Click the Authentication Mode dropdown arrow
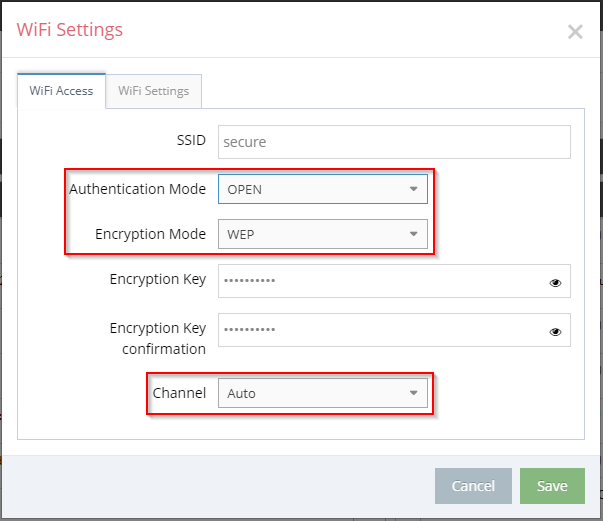Image resolution: width=603 pixels, height=521 pixels. 413,189
